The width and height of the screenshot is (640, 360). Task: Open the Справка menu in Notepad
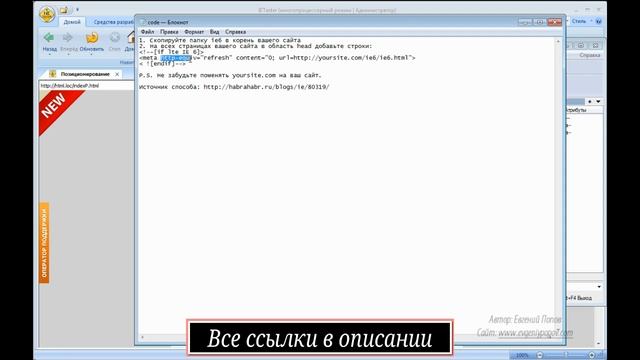[x=236, y=32]
